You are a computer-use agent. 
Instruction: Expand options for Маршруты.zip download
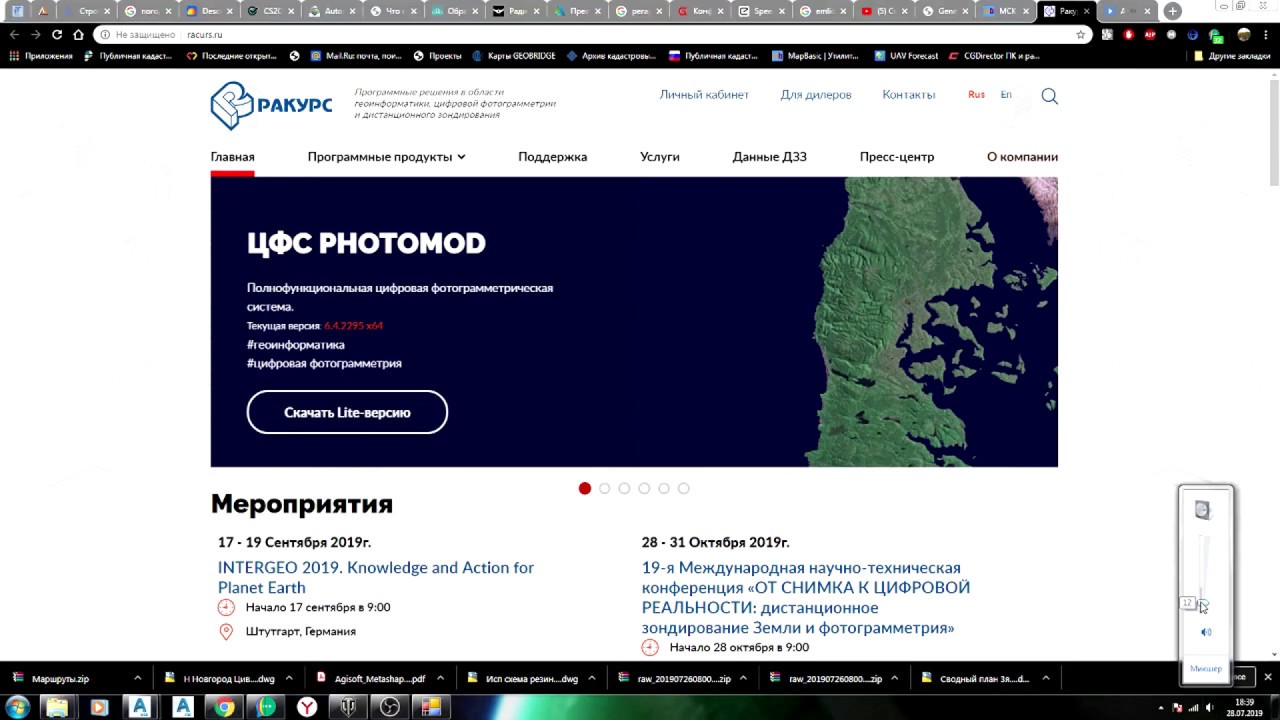tap(138, 678)
